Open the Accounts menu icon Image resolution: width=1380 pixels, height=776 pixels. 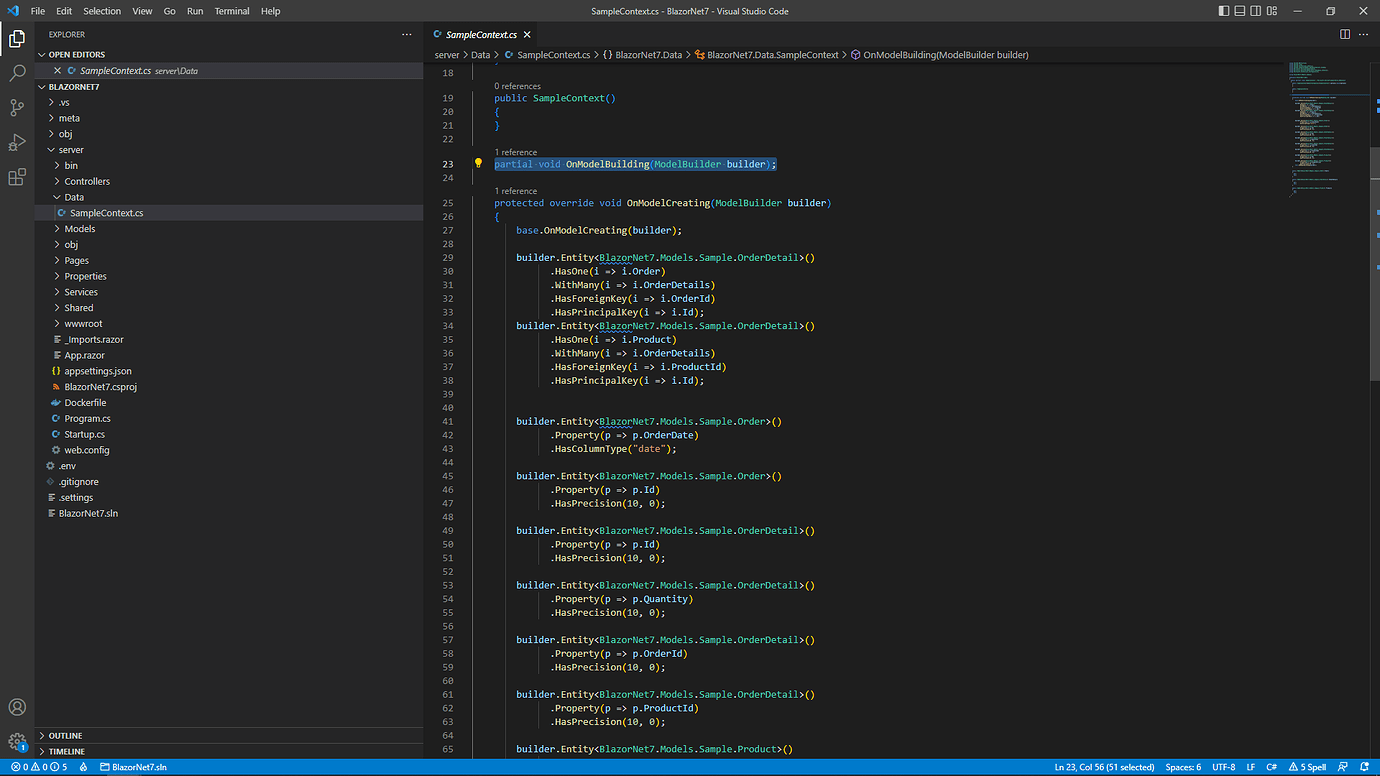tap(17, 707)
